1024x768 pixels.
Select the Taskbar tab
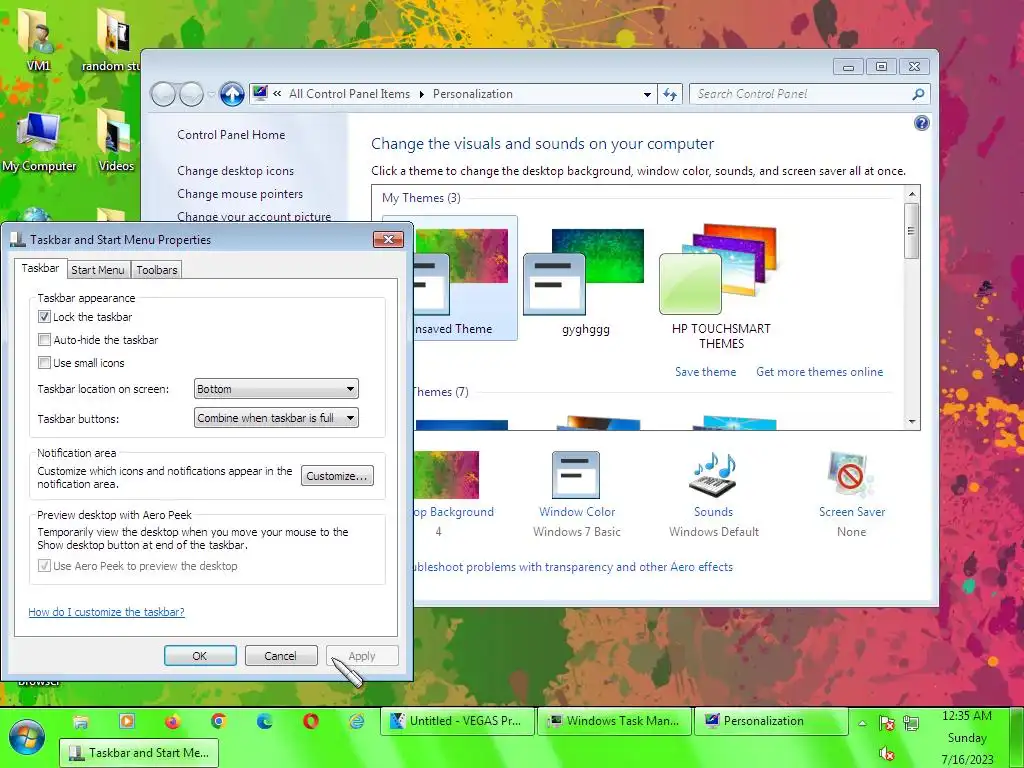(x=40, y=268)
